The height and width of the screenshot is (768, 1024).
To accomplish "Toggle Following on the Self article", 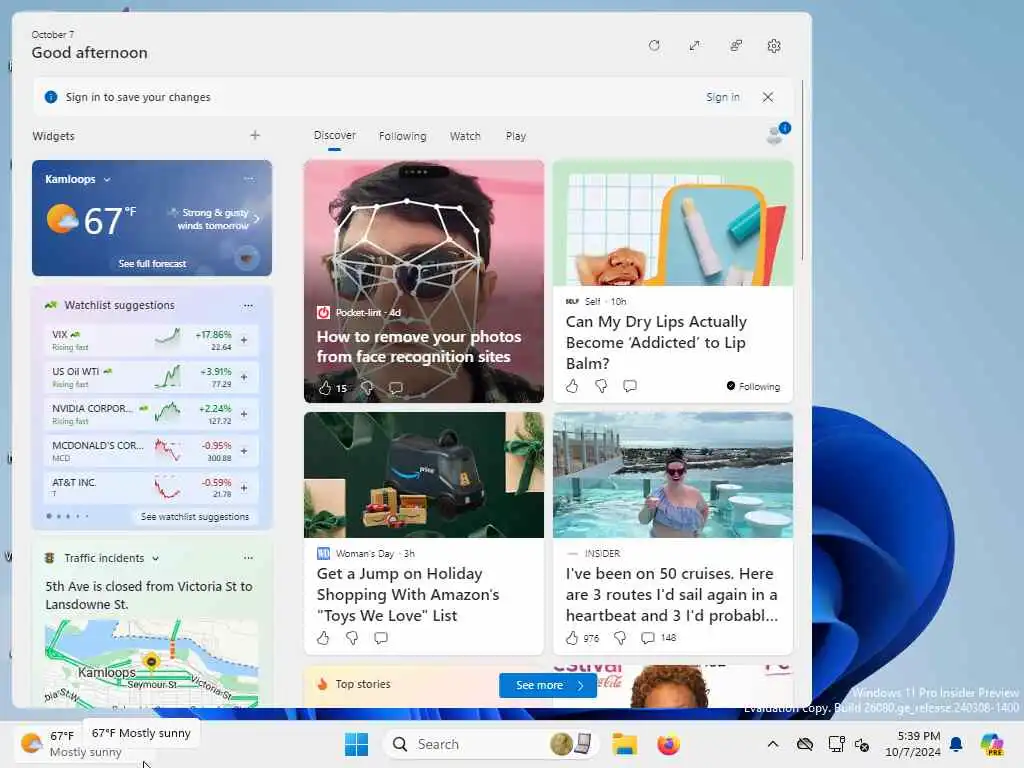I will click(753, 386).
